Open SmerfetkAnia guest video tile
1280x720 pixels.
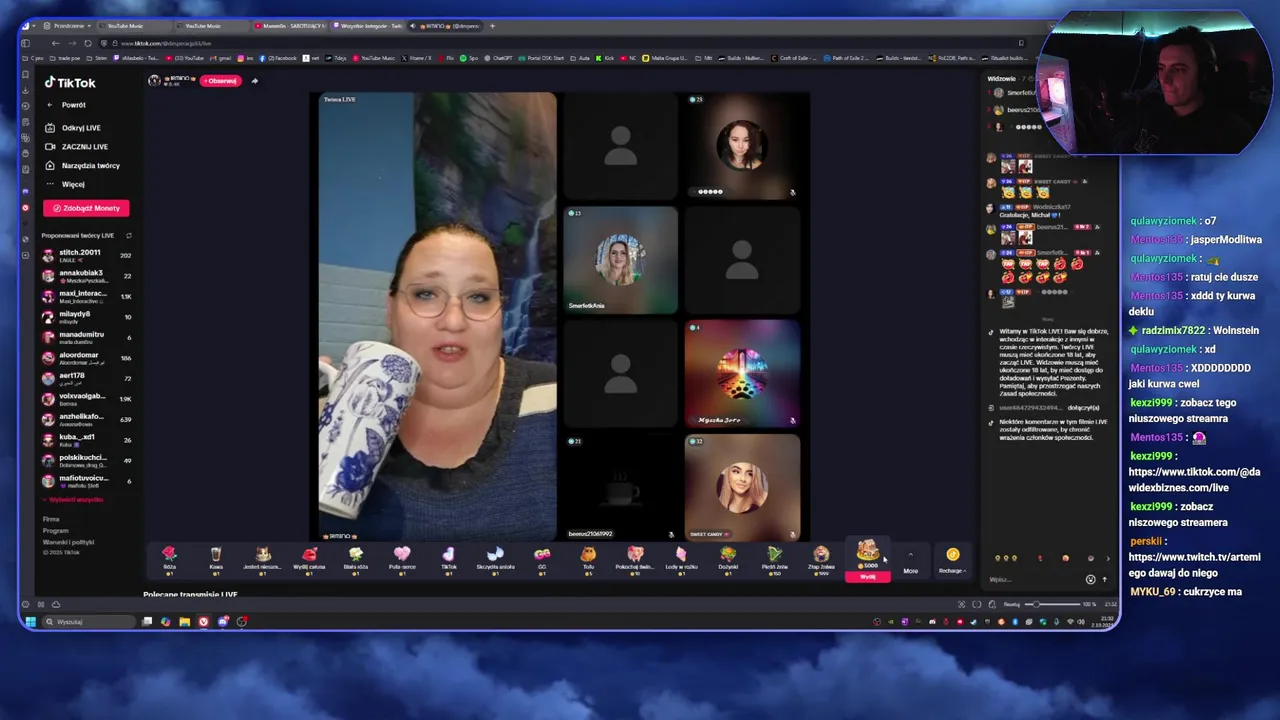click(x=620, y=260)
